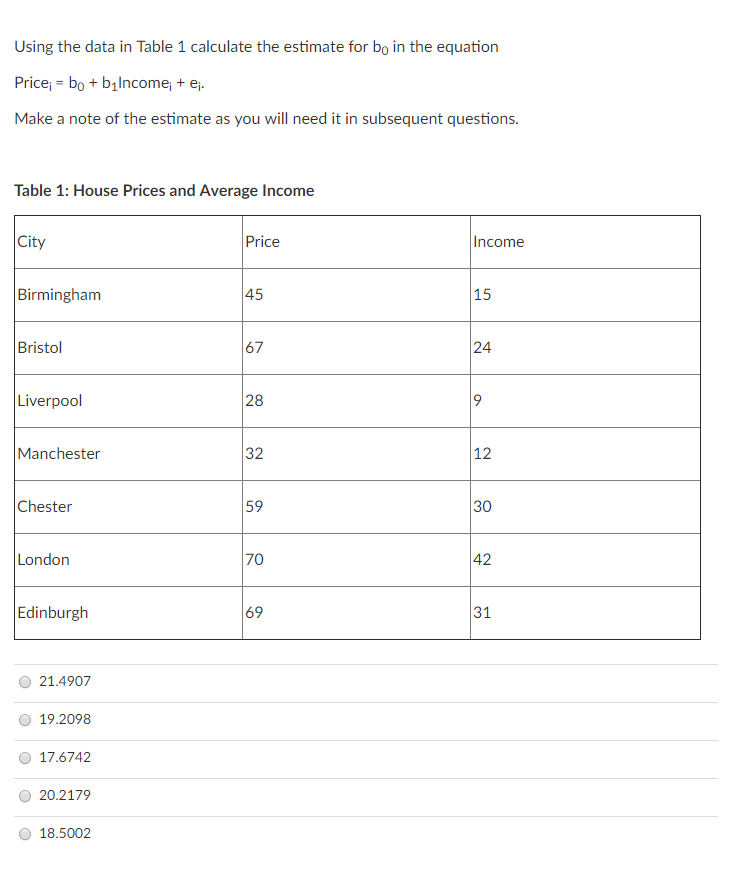Select the radio button for answer 20.2179

click(x=24, y=795)
